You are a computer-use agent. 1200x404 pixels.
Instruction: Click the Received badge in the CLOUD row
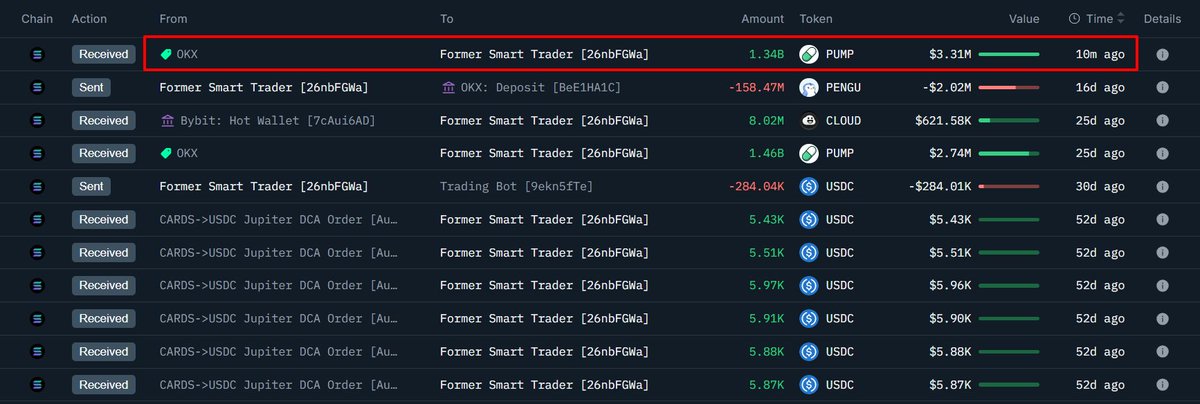[x=103, y=121]
